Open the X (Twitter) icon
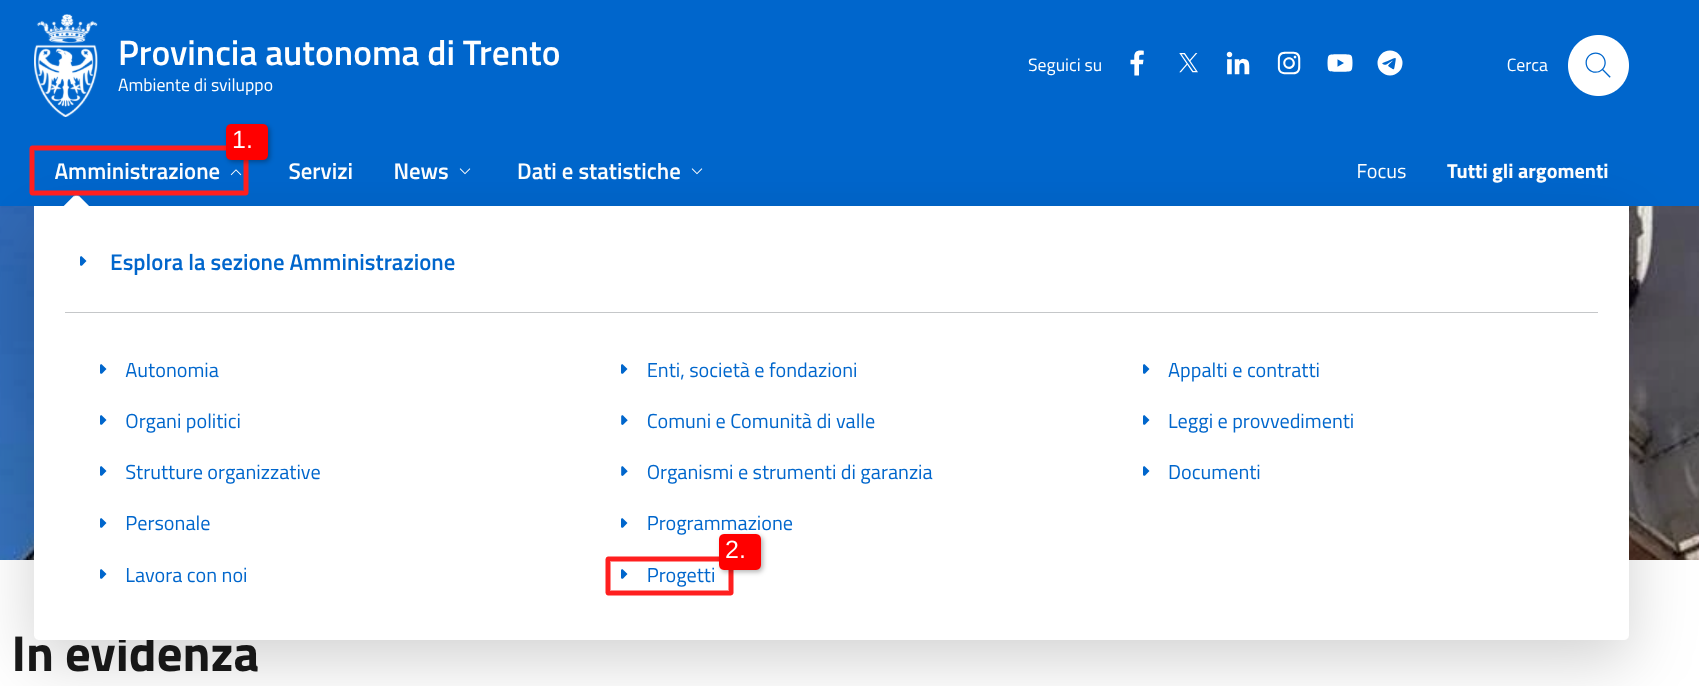This screenshot has height=686, width=1699. [x=1188, y=64]
